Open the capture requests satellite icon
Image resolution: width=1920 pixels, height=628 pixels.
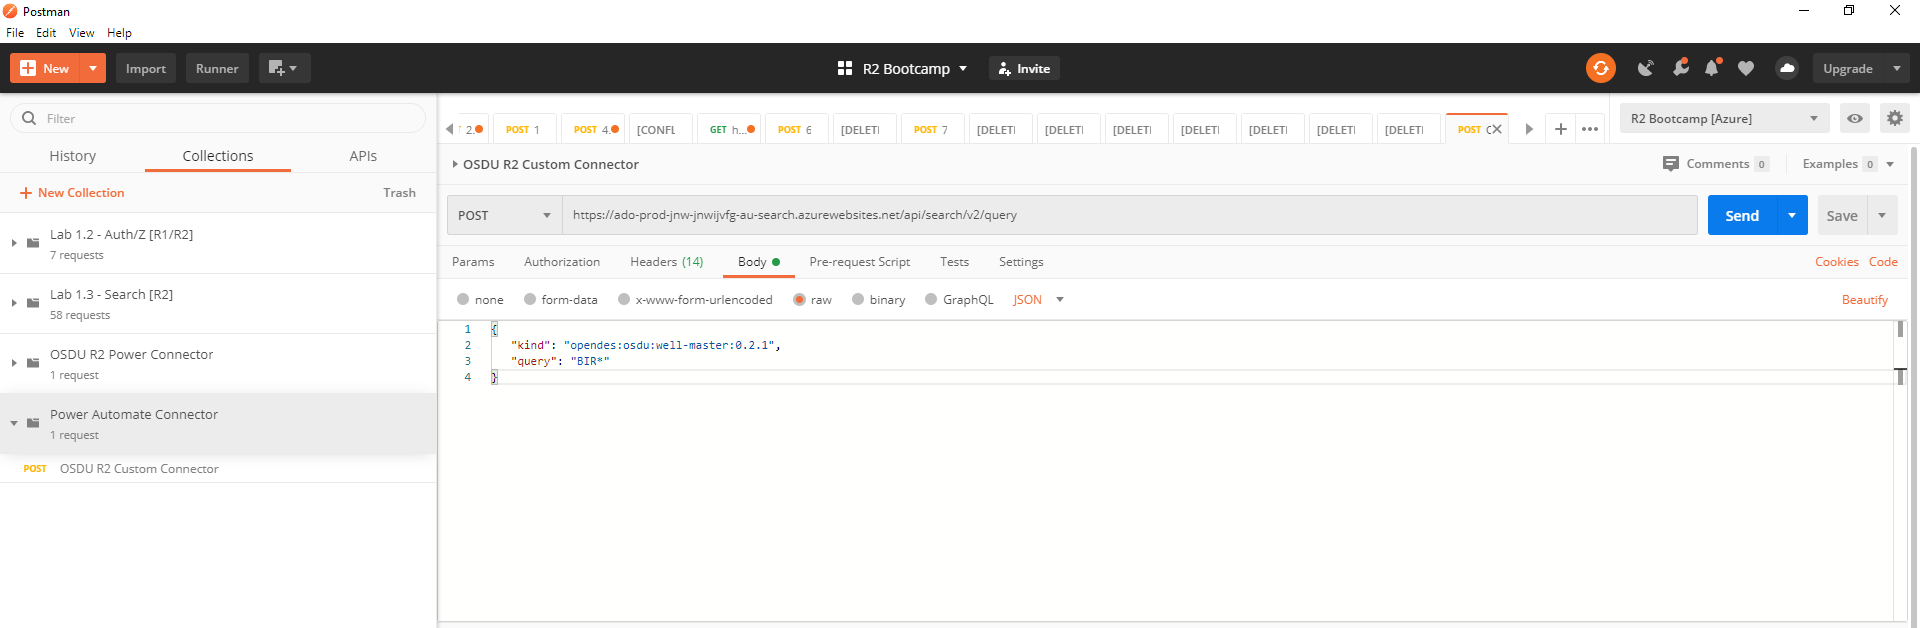click(1645, 68)
